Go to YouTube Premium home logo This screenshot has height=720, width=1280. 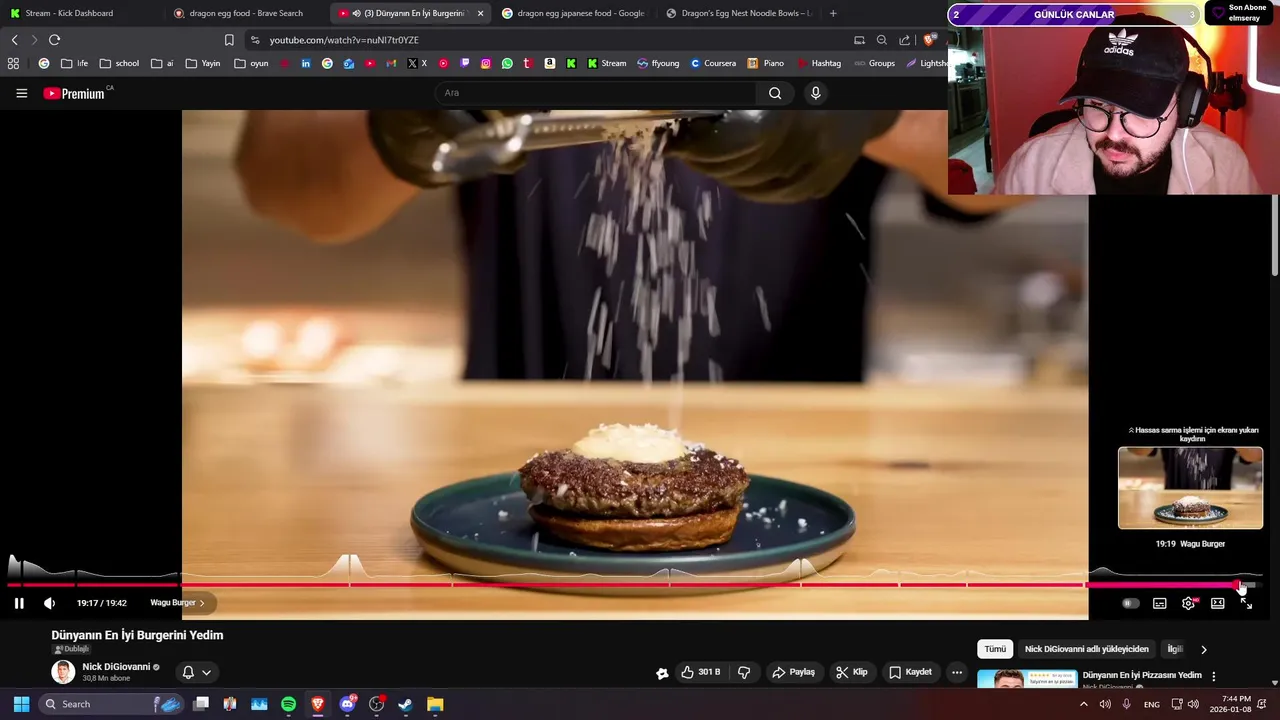pos(74,93)
